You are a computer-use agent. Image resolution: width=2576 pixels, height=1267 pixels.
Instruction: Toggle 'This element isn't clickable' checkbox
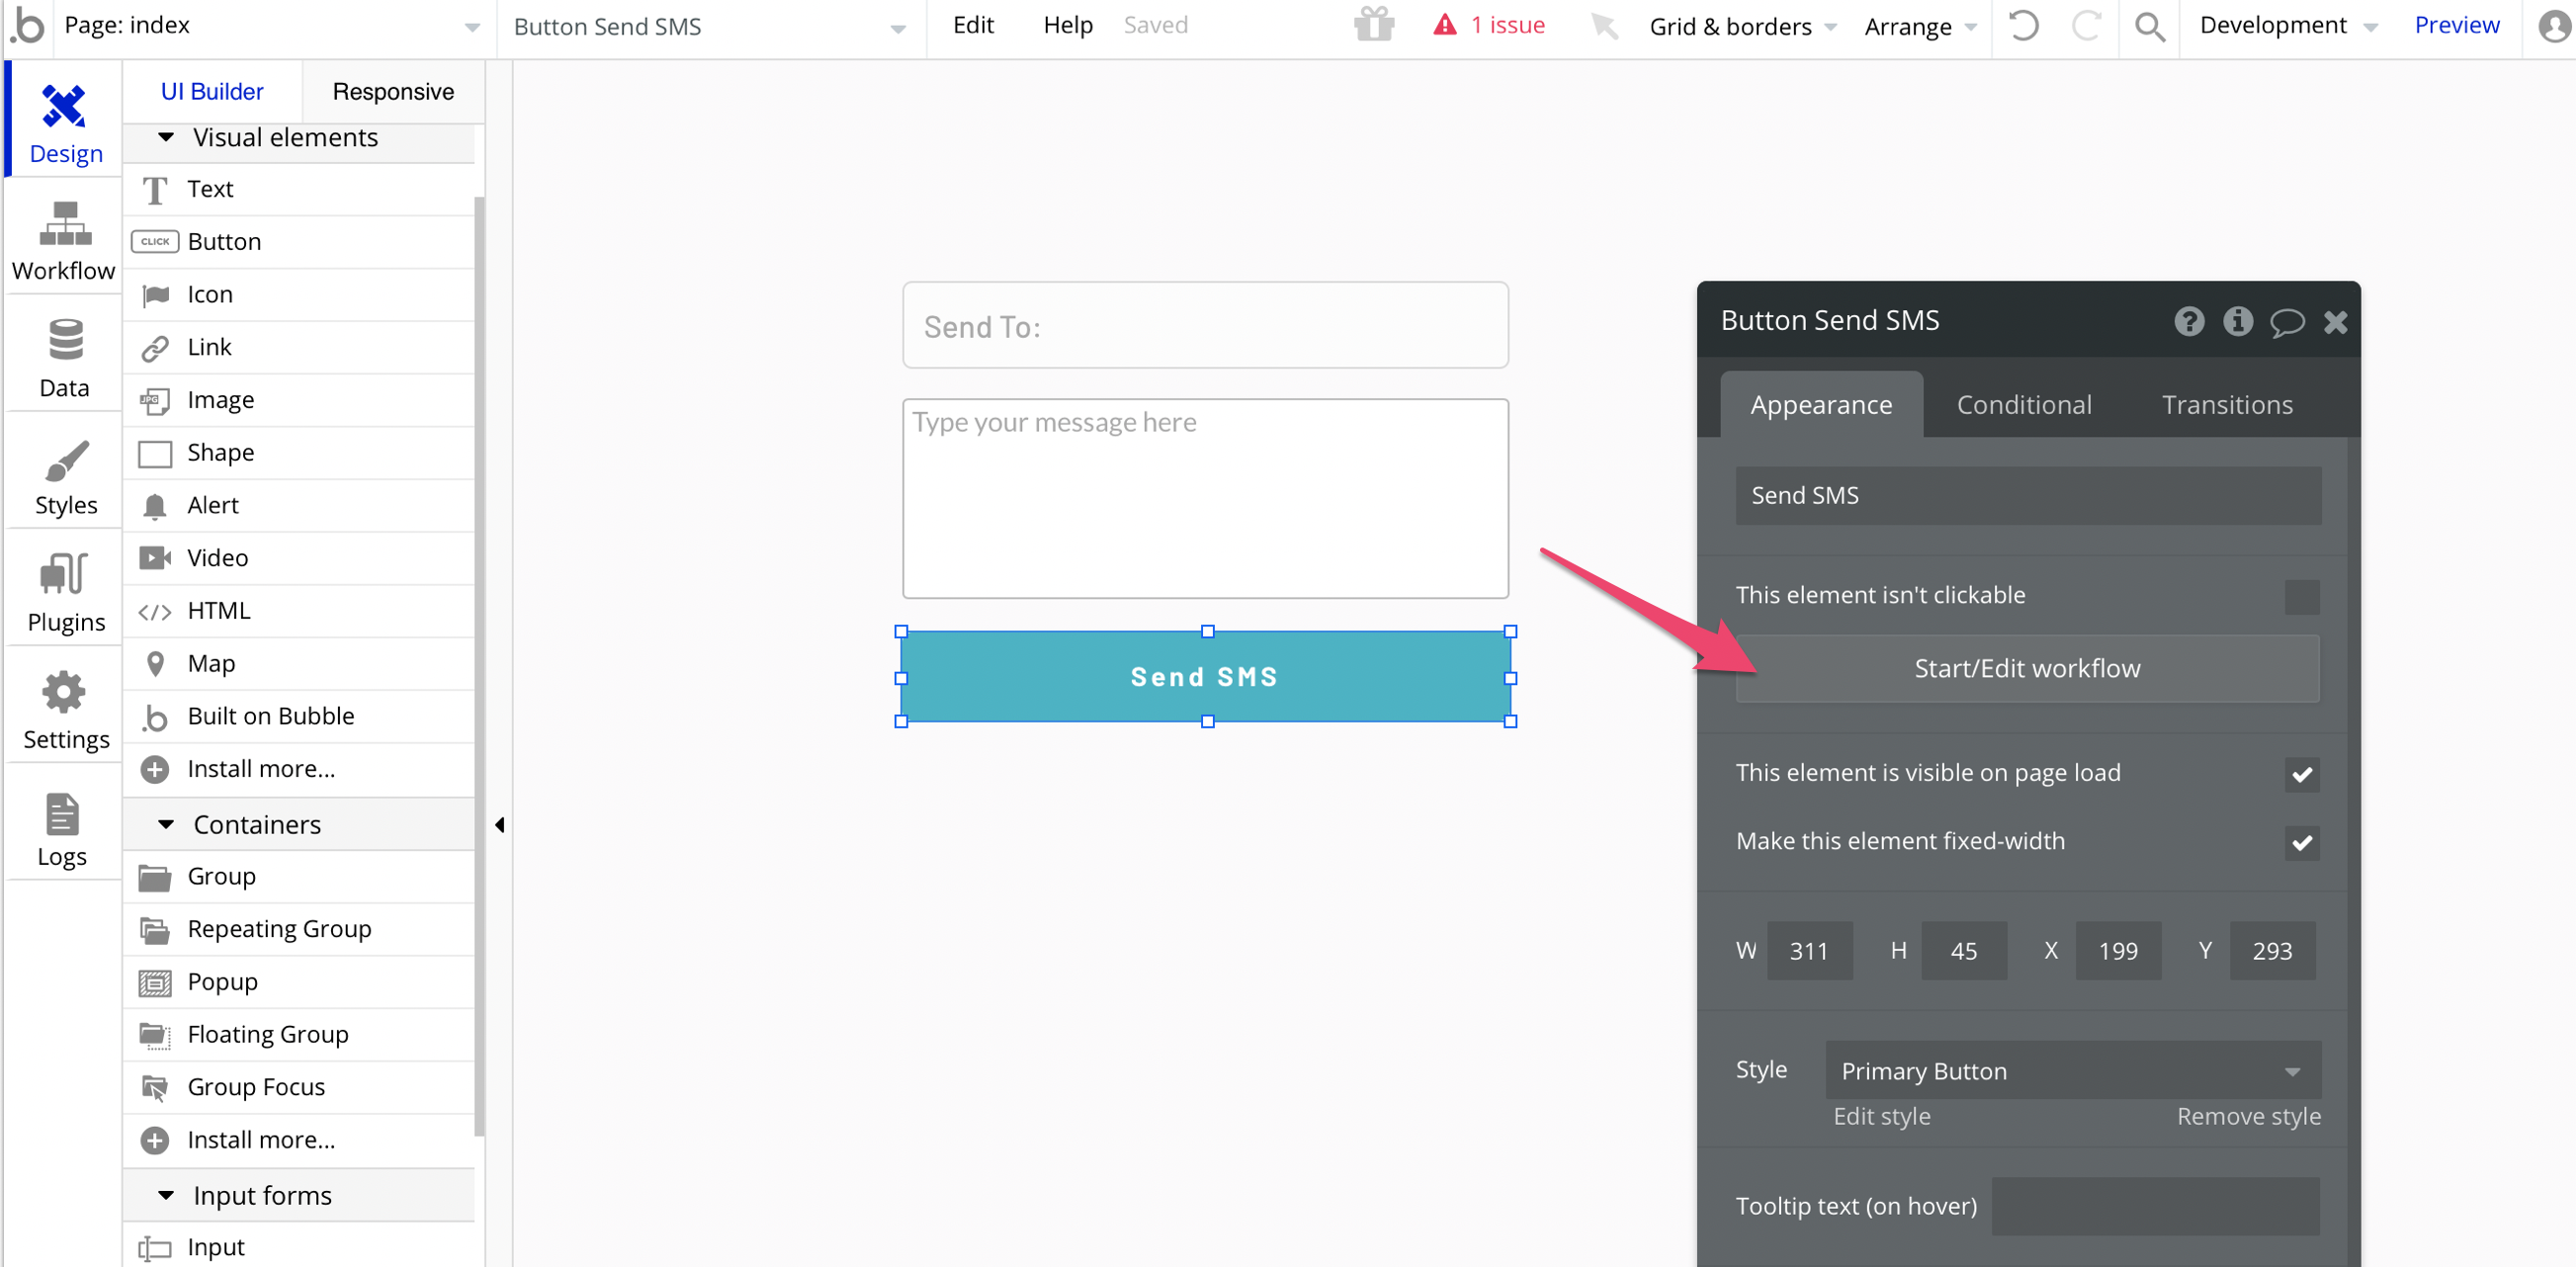pyautogui.click(x=2301, y=597)
